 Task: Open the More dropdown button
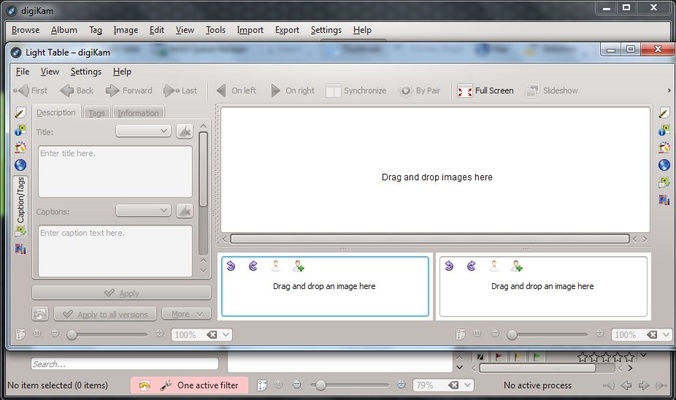pos(186,314)
